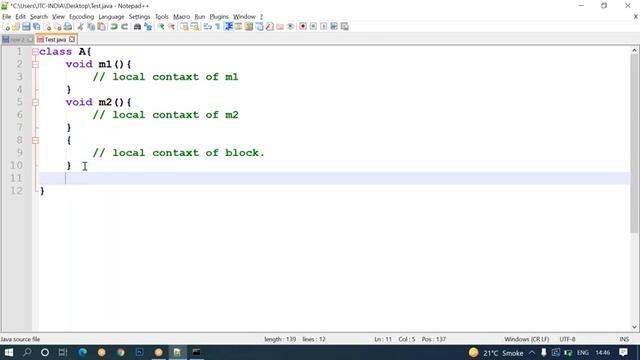Click Run Macro Multiple Times icon
Viewport: 640px width, 360px height.
pos(334,27)
